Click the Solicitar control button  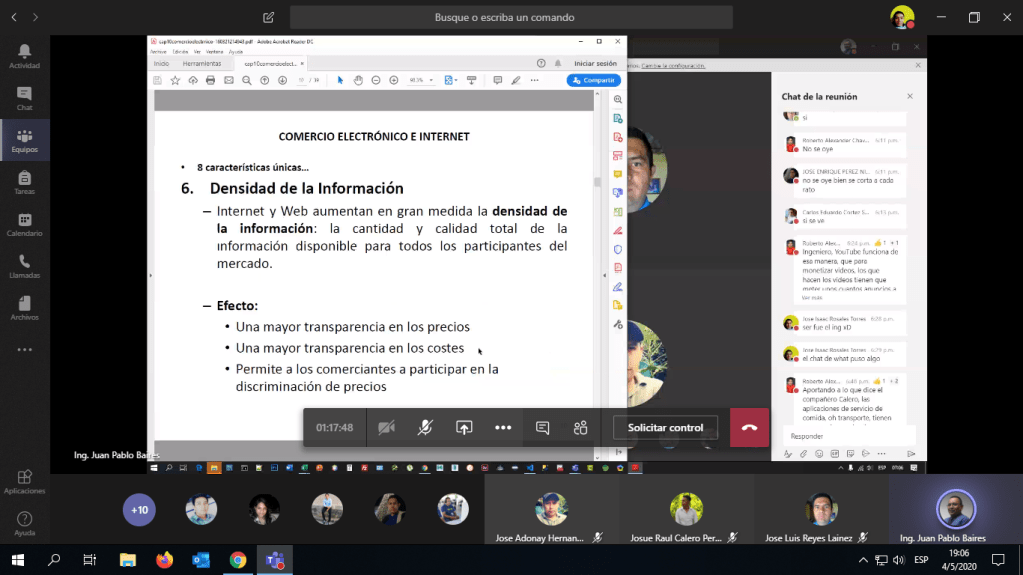(665, 427)
